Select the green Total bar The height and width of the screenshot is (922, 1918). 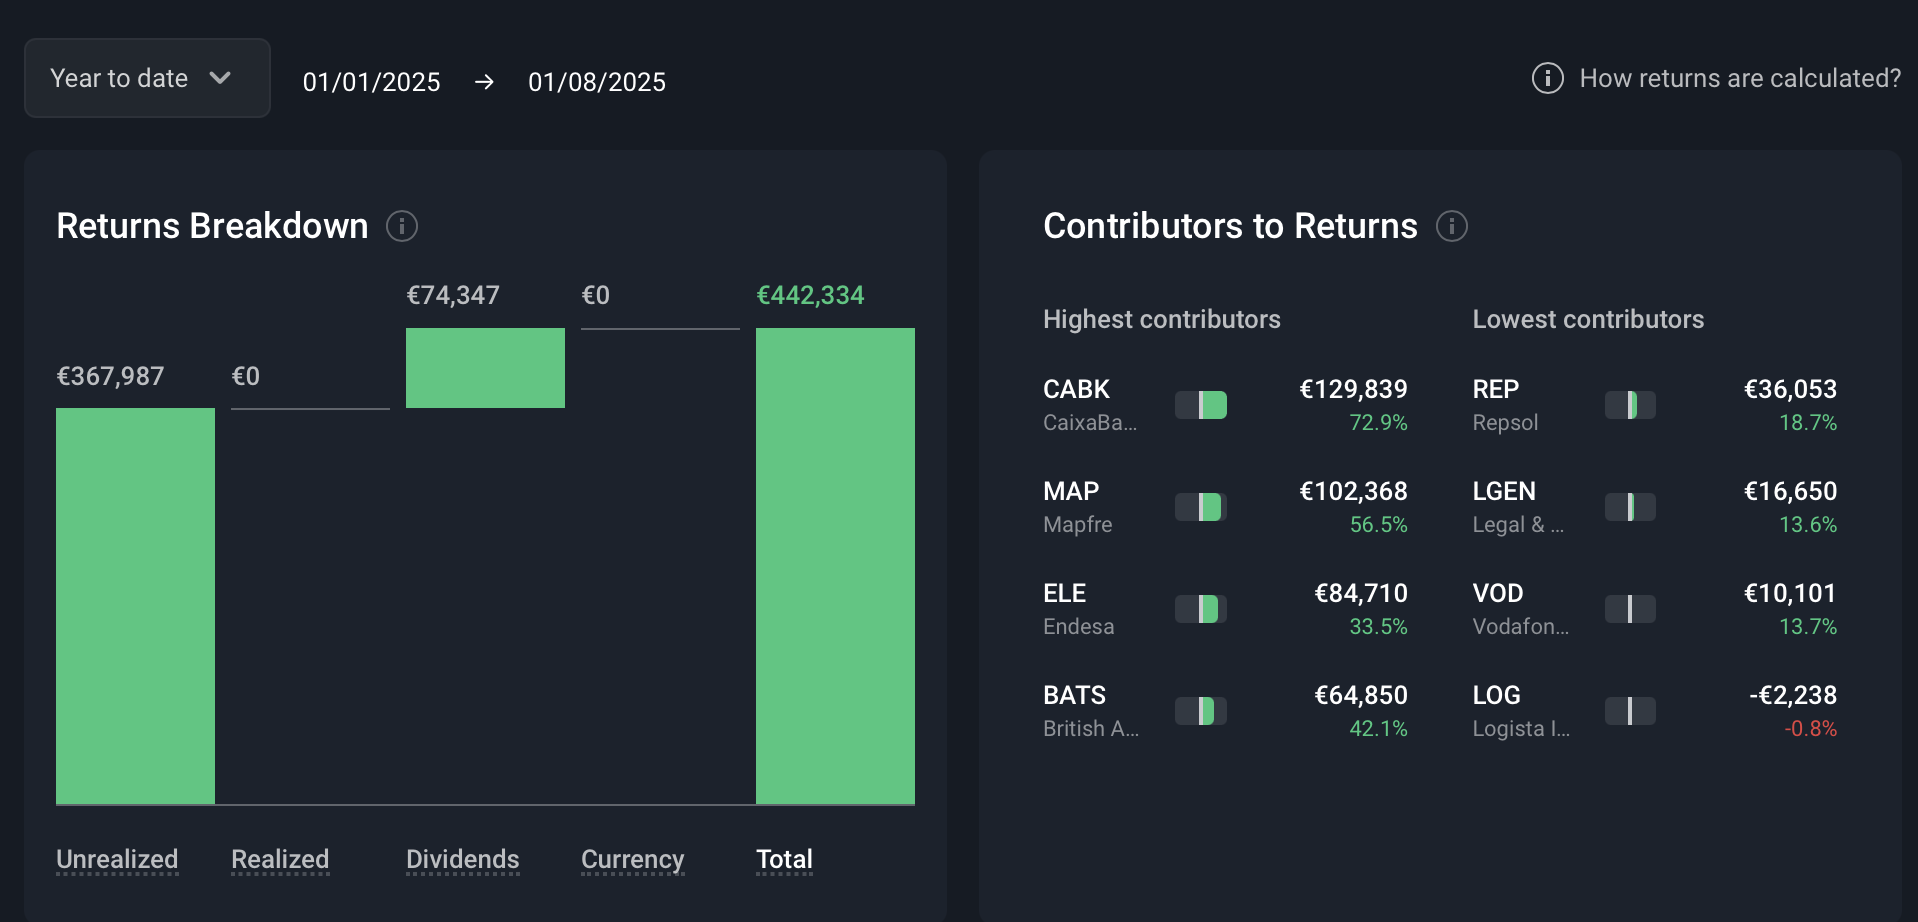coord(835,566)
